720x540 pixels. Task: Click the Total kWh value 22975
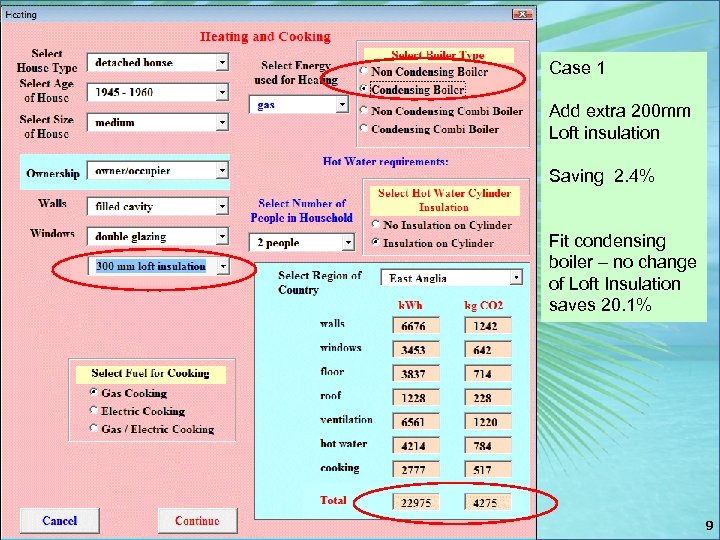point(416,502)
